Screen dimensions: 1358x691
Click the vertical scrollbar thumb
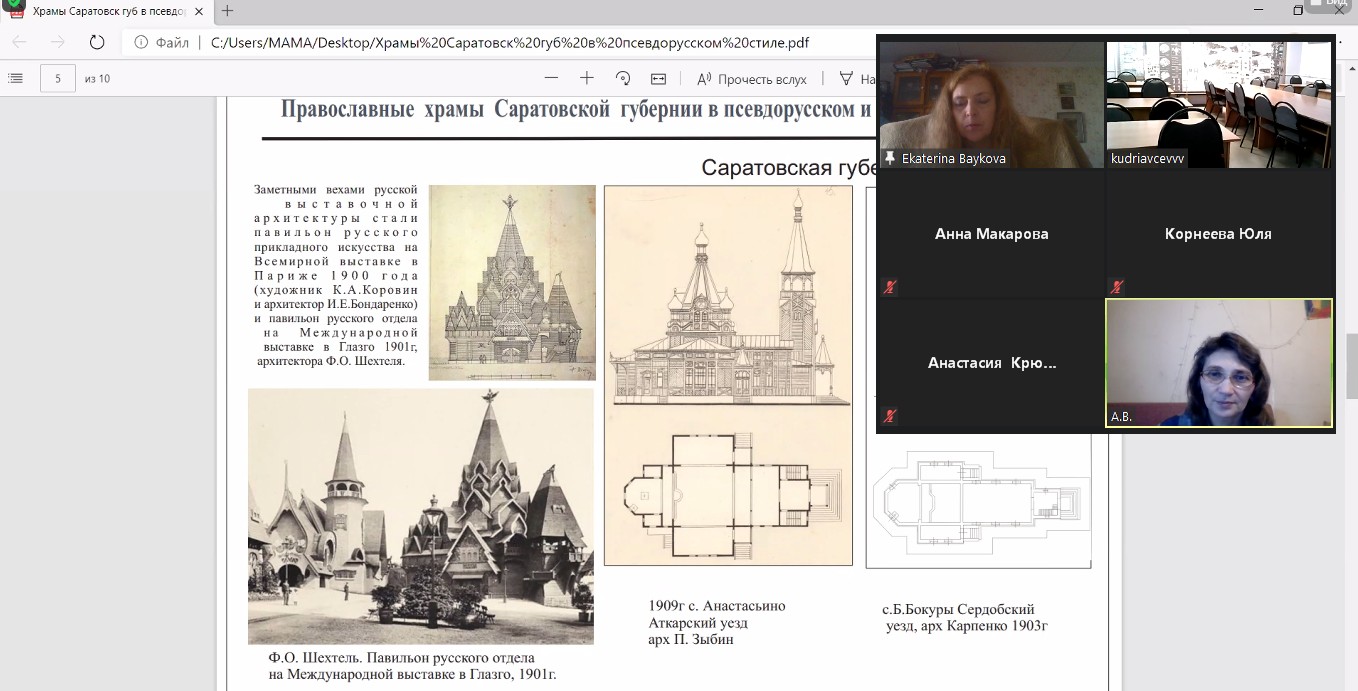click(1350, 365)
